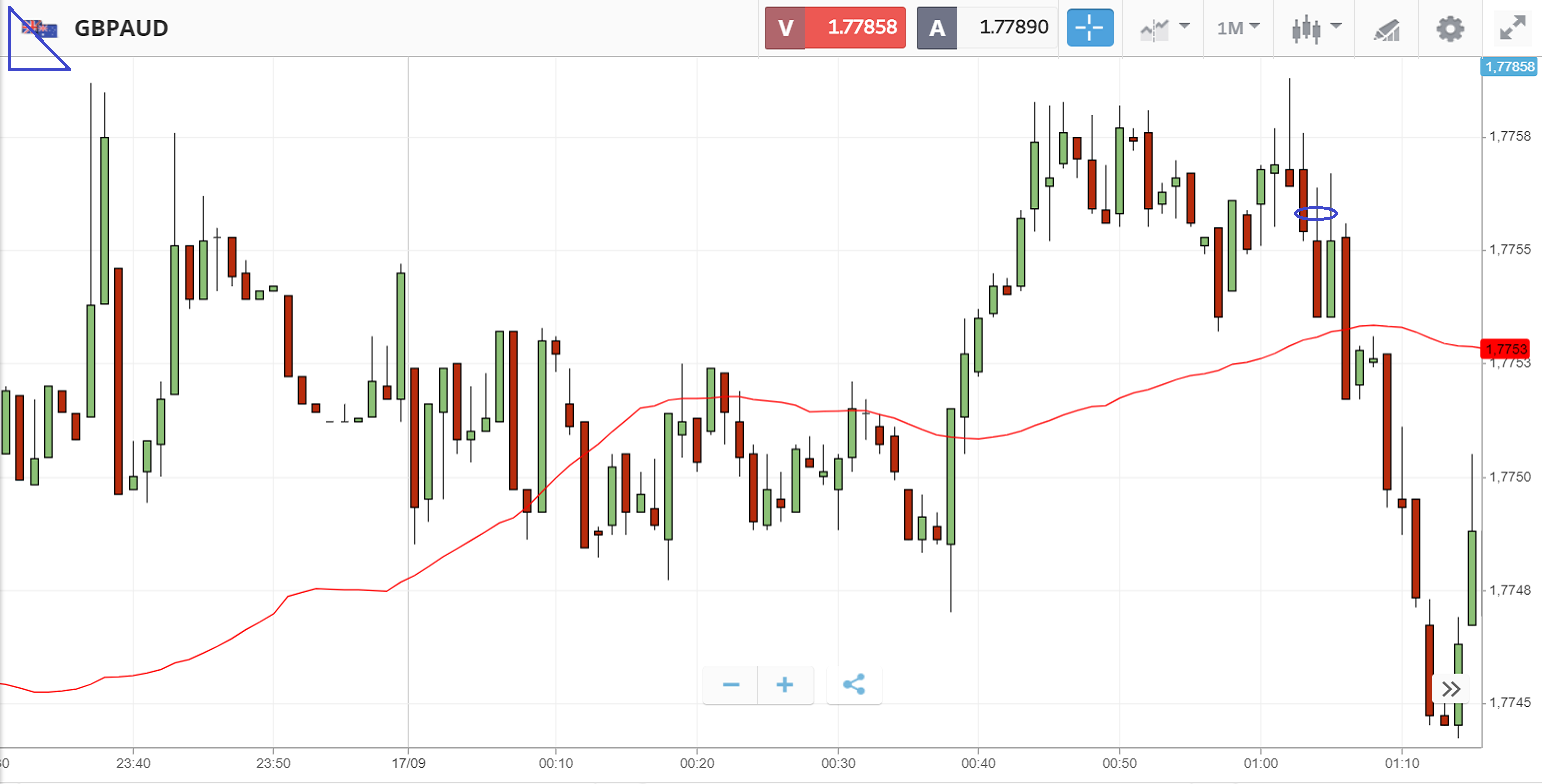
Task: Click the 01:00 time axis label
Action: point(1261,763)
